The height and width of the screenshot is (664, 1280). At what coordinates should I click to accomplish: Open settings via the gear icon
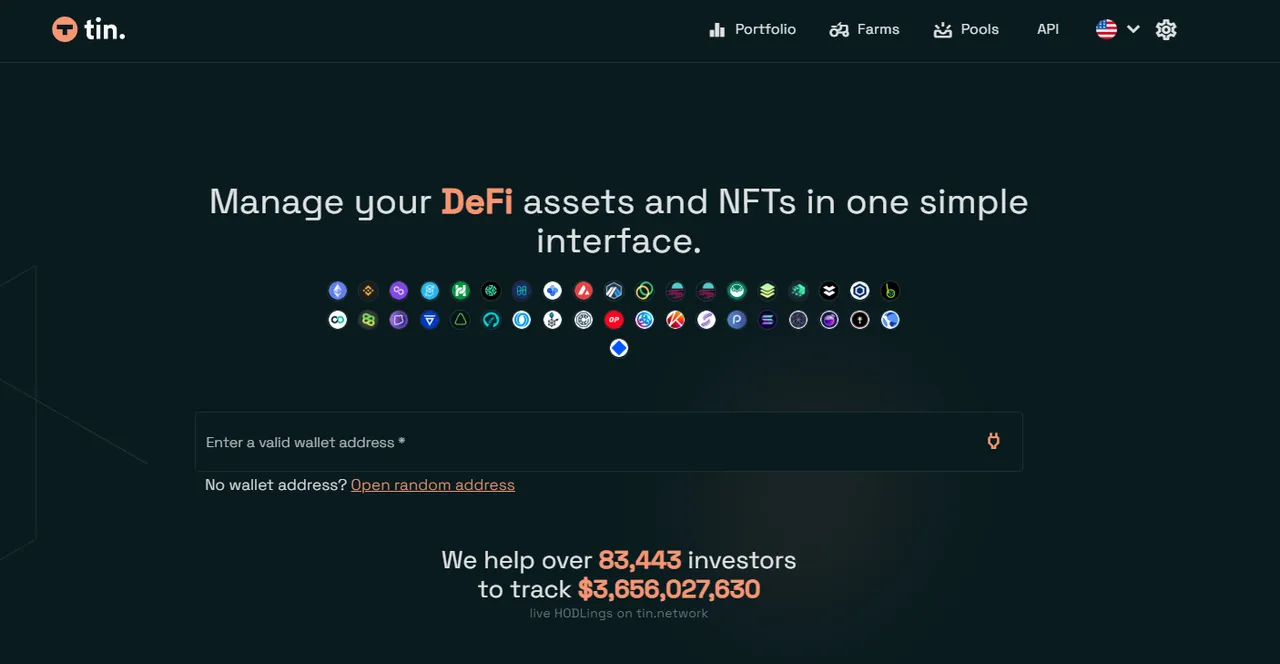coord(1166,30)
